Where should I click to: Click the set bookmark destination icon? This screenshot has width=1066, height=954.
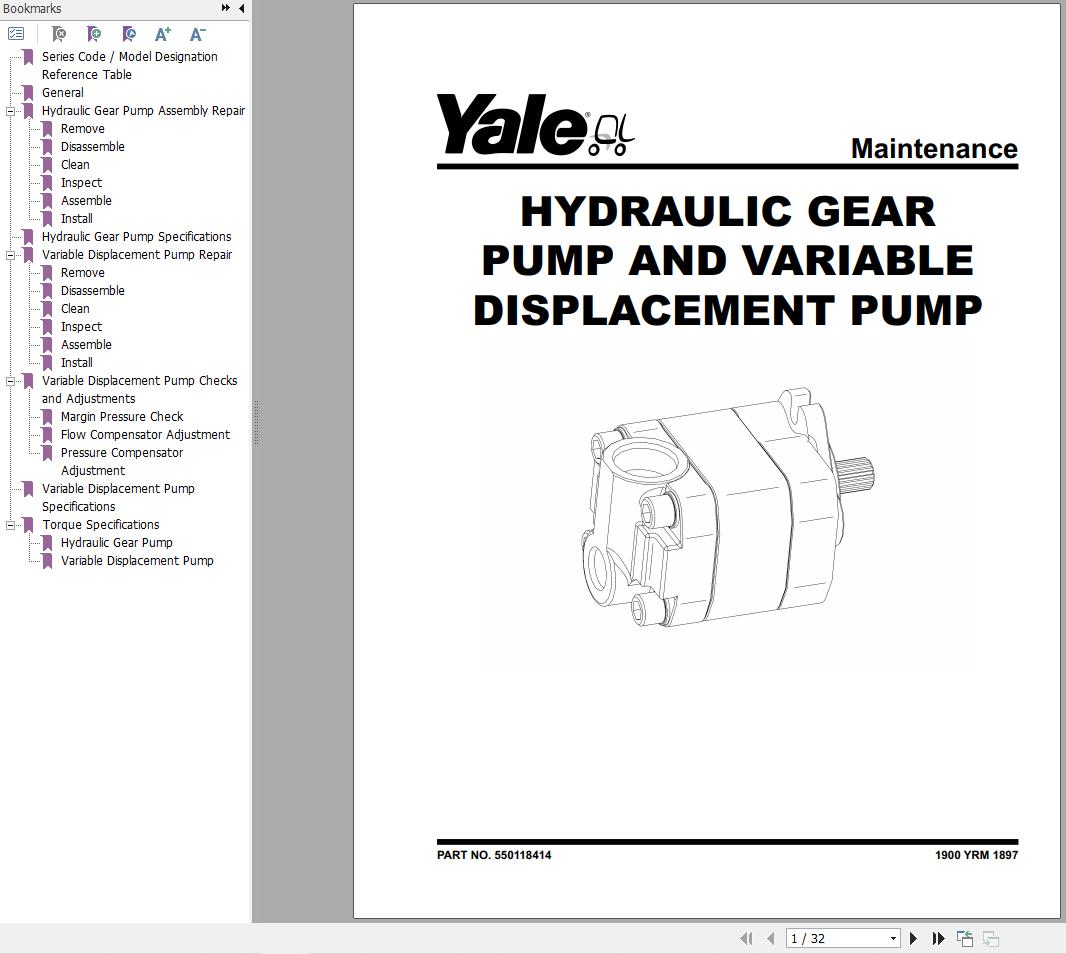point(128,33)
